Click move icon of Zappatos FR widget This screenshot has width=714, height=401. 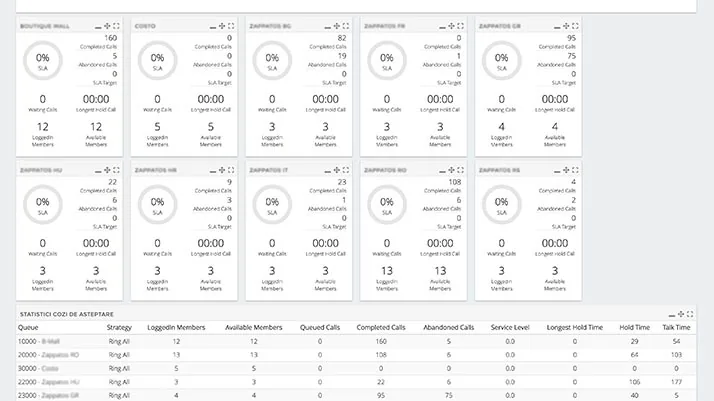coord(451,26)
